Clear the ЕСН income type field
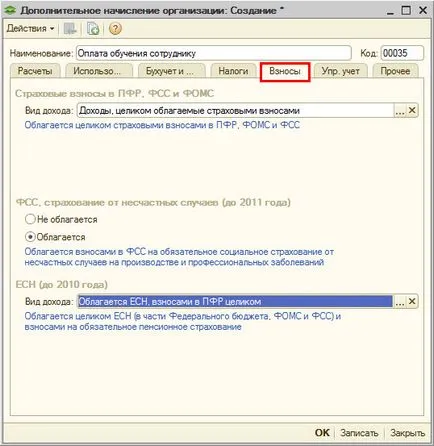This screenshot has width=434, height=446. click(412, 301)
